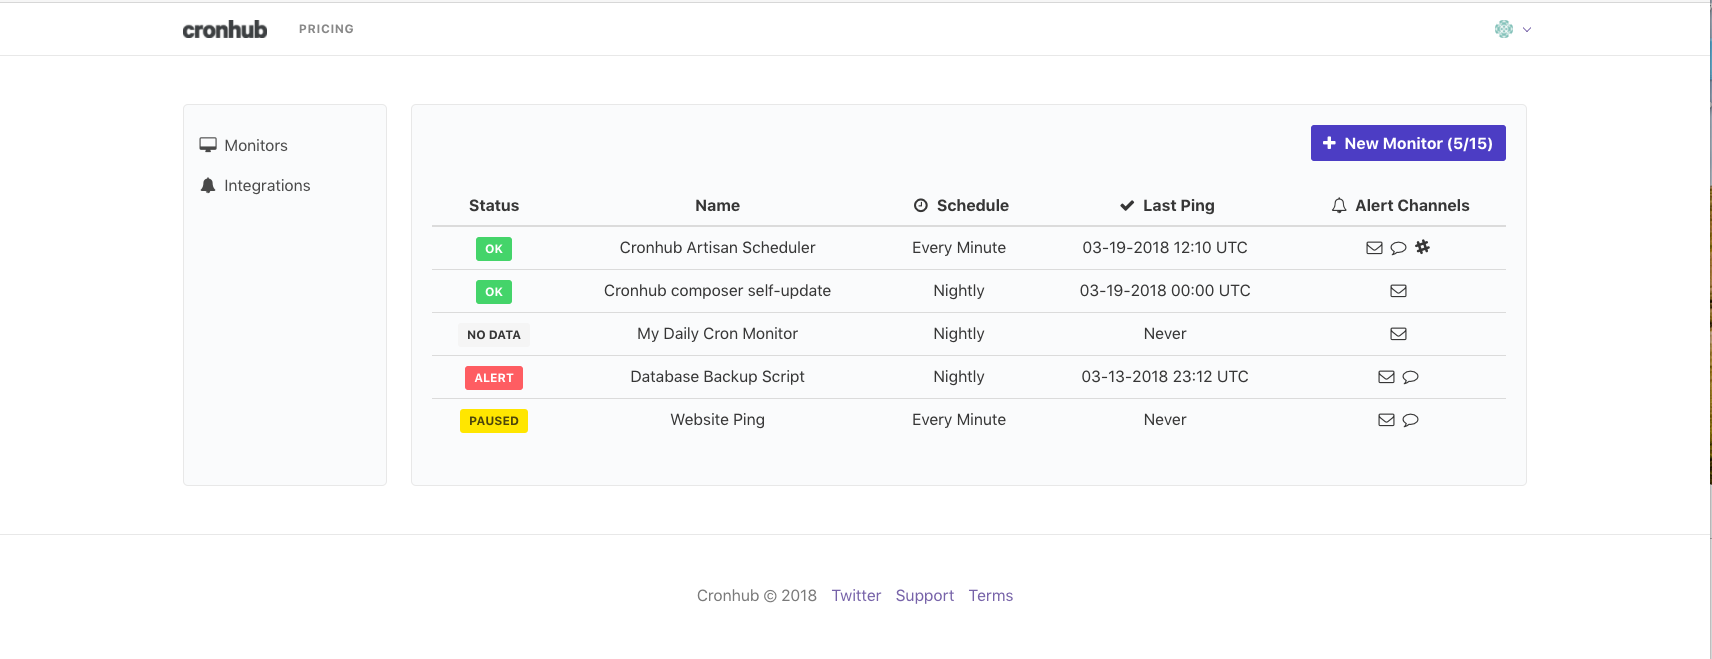Click the user avatar icon in header

tap(1503, 29)
